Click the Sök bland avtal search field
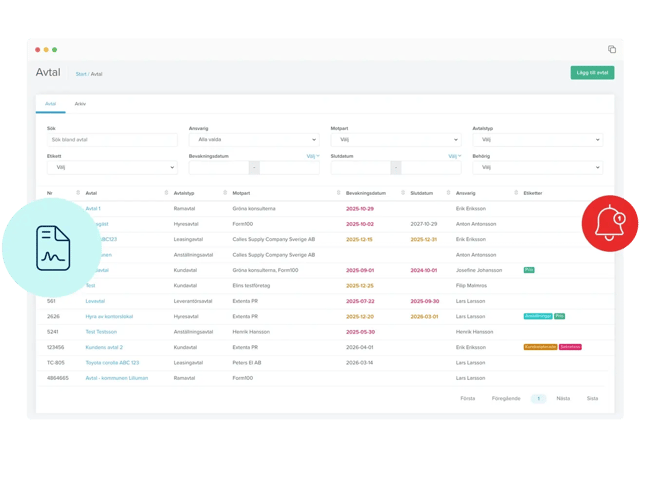This screenshot has height=487, width=650. [x=110, y=140]
